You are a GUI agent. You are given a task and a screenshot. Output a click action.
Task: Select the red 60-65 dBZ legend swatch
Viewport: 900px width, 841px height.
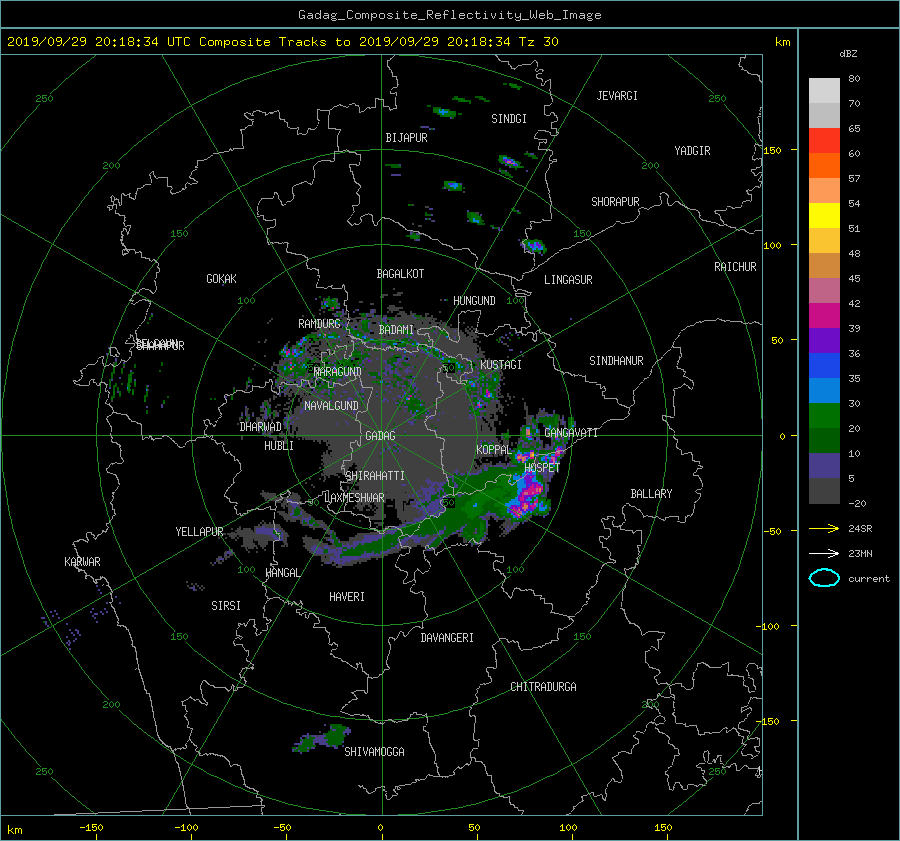click(x=824, y=140)
